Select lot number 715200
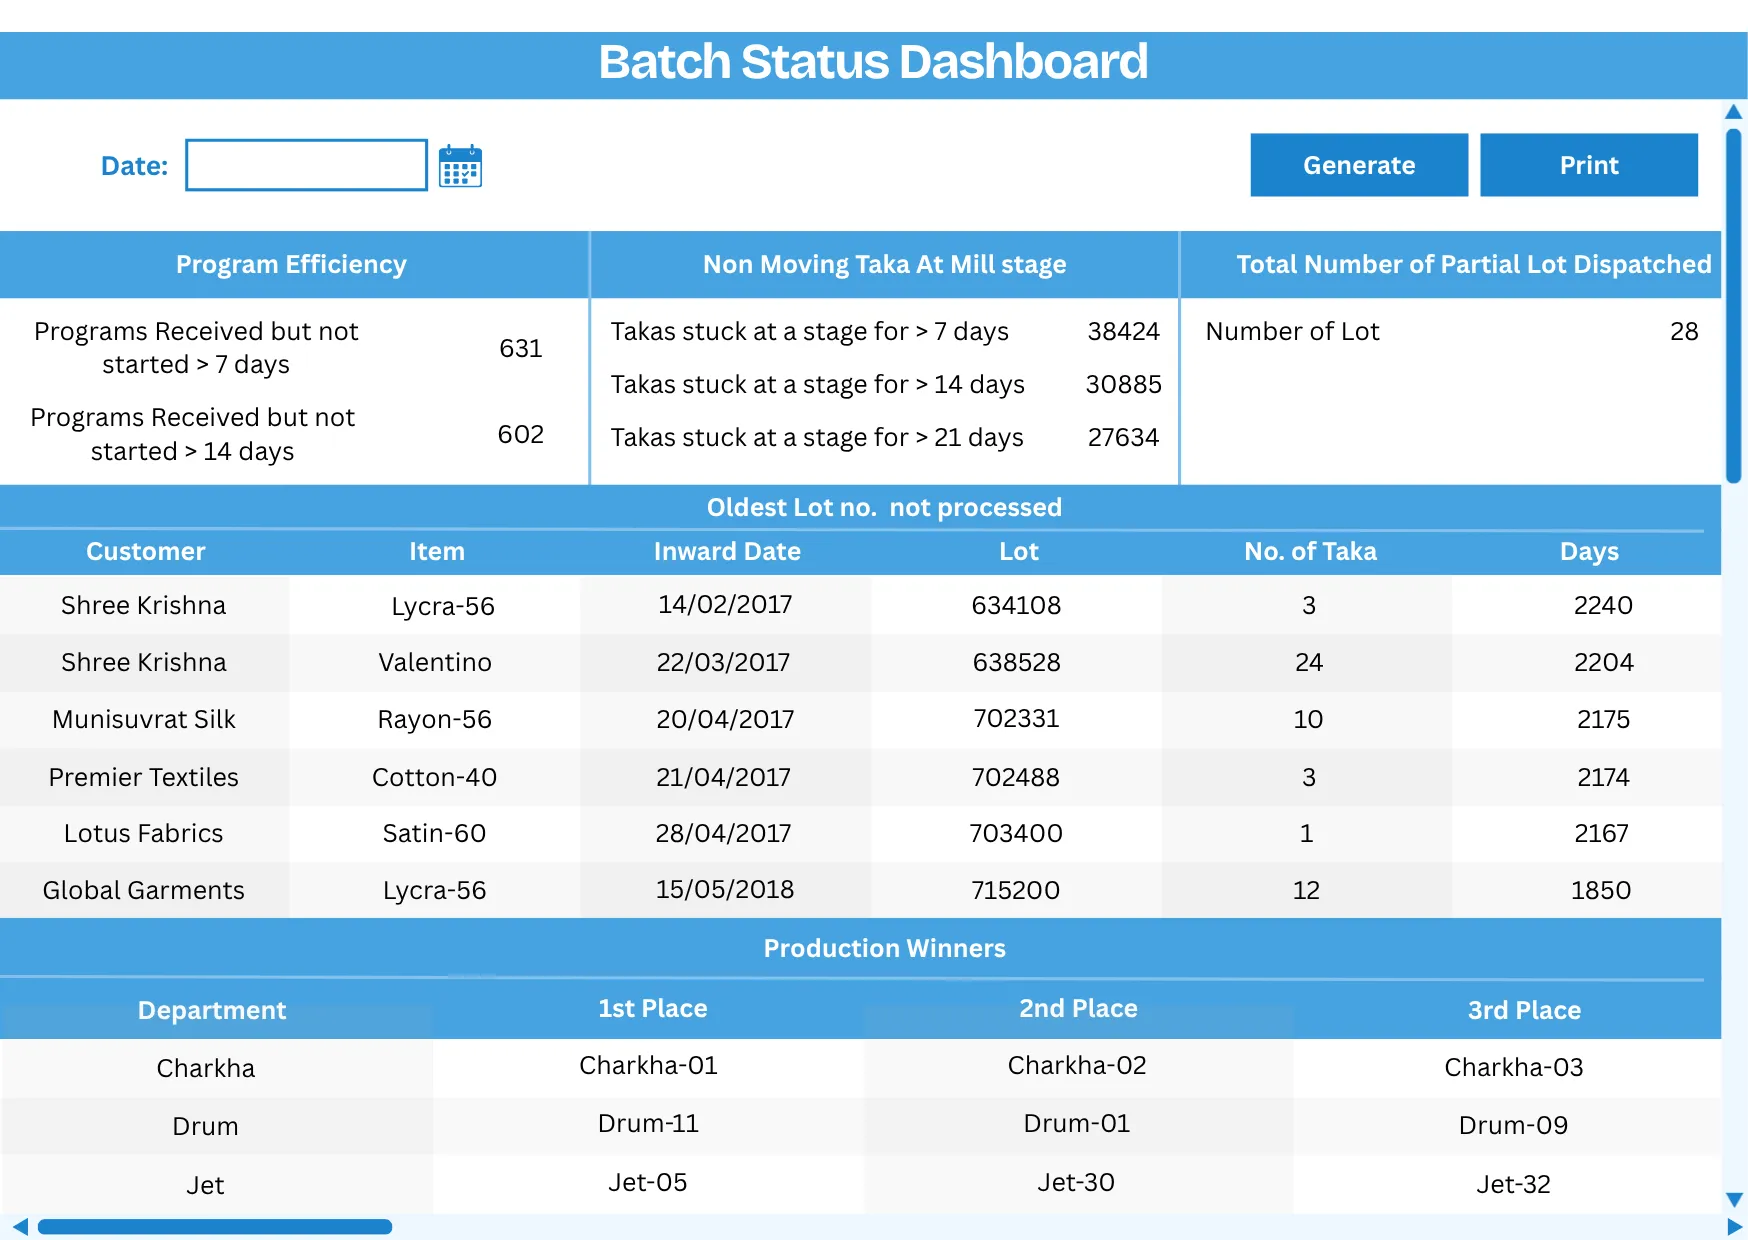 tap(1015, 890)
